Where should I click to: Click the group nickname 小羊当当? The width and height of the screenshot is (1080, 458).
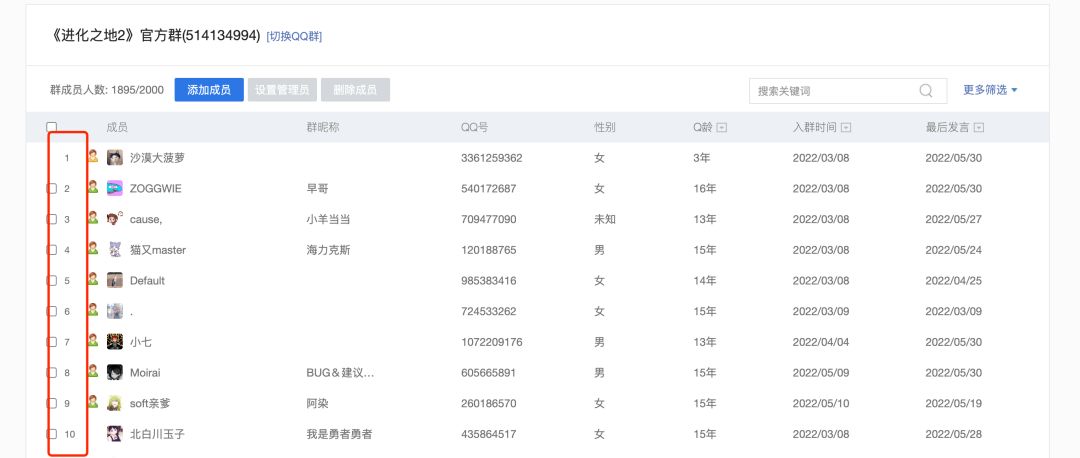tap(328, 219)
